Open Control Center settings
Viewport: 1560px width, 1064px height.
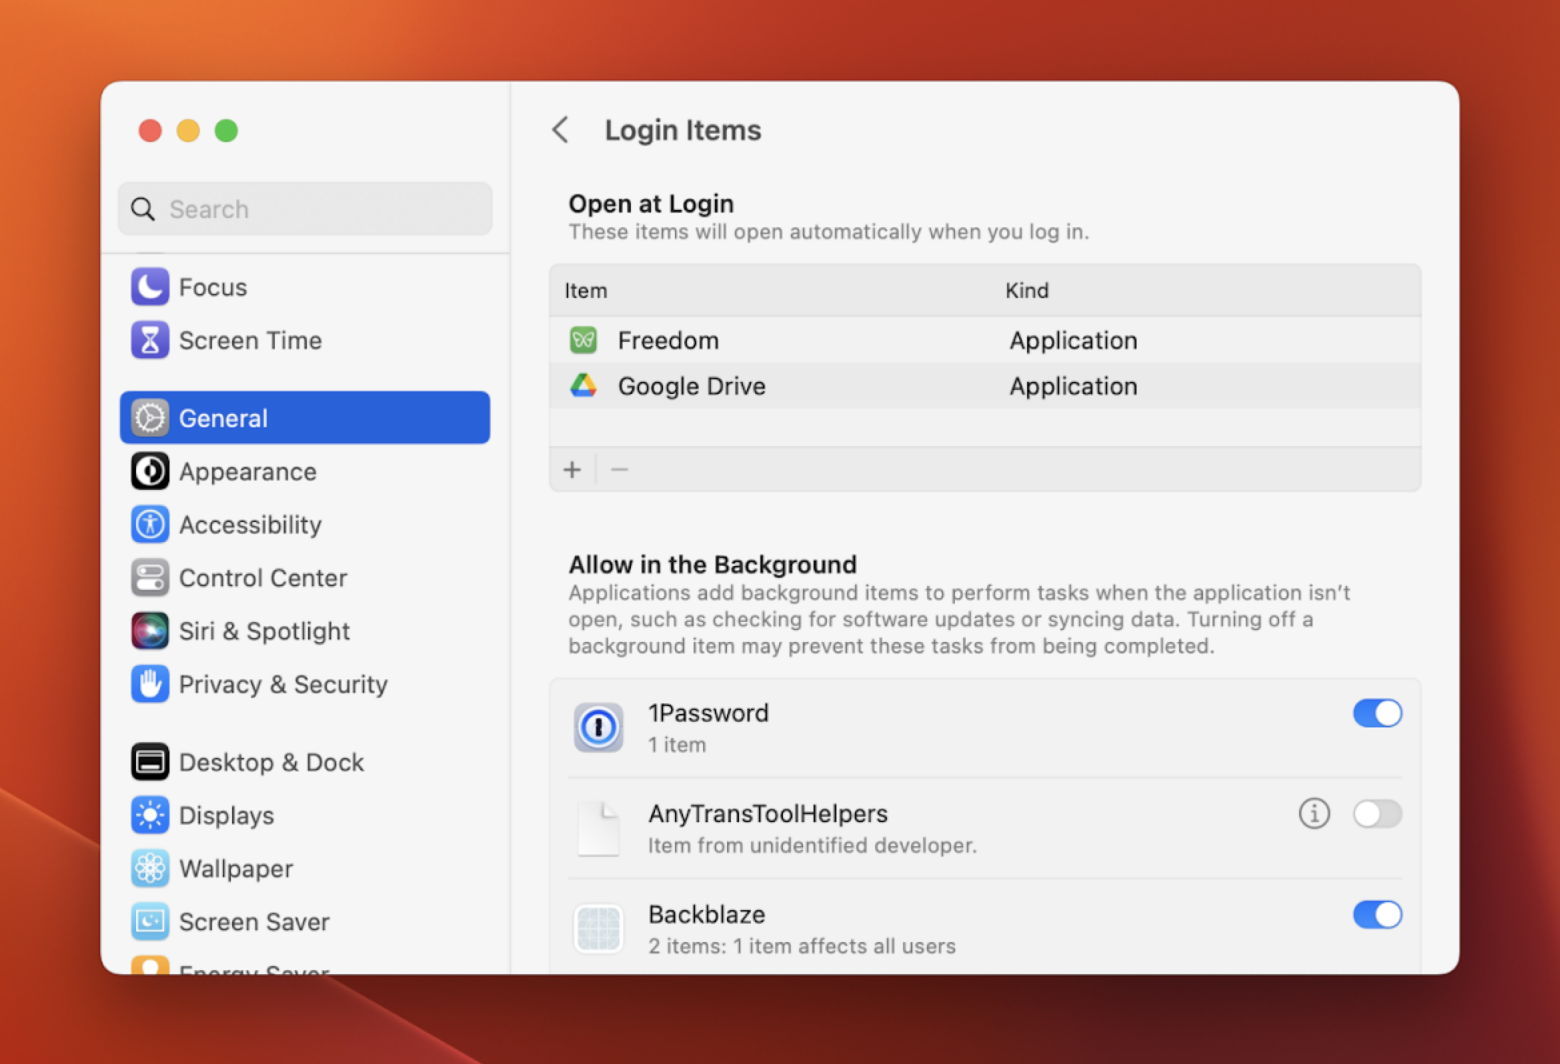149,577
